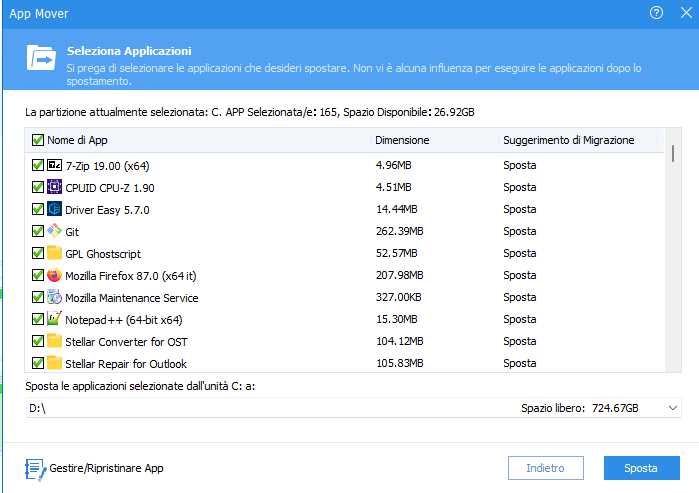The image size is (699, 493).
Task: Click the 105.83MB size value
Action: (x=399, y=363)
